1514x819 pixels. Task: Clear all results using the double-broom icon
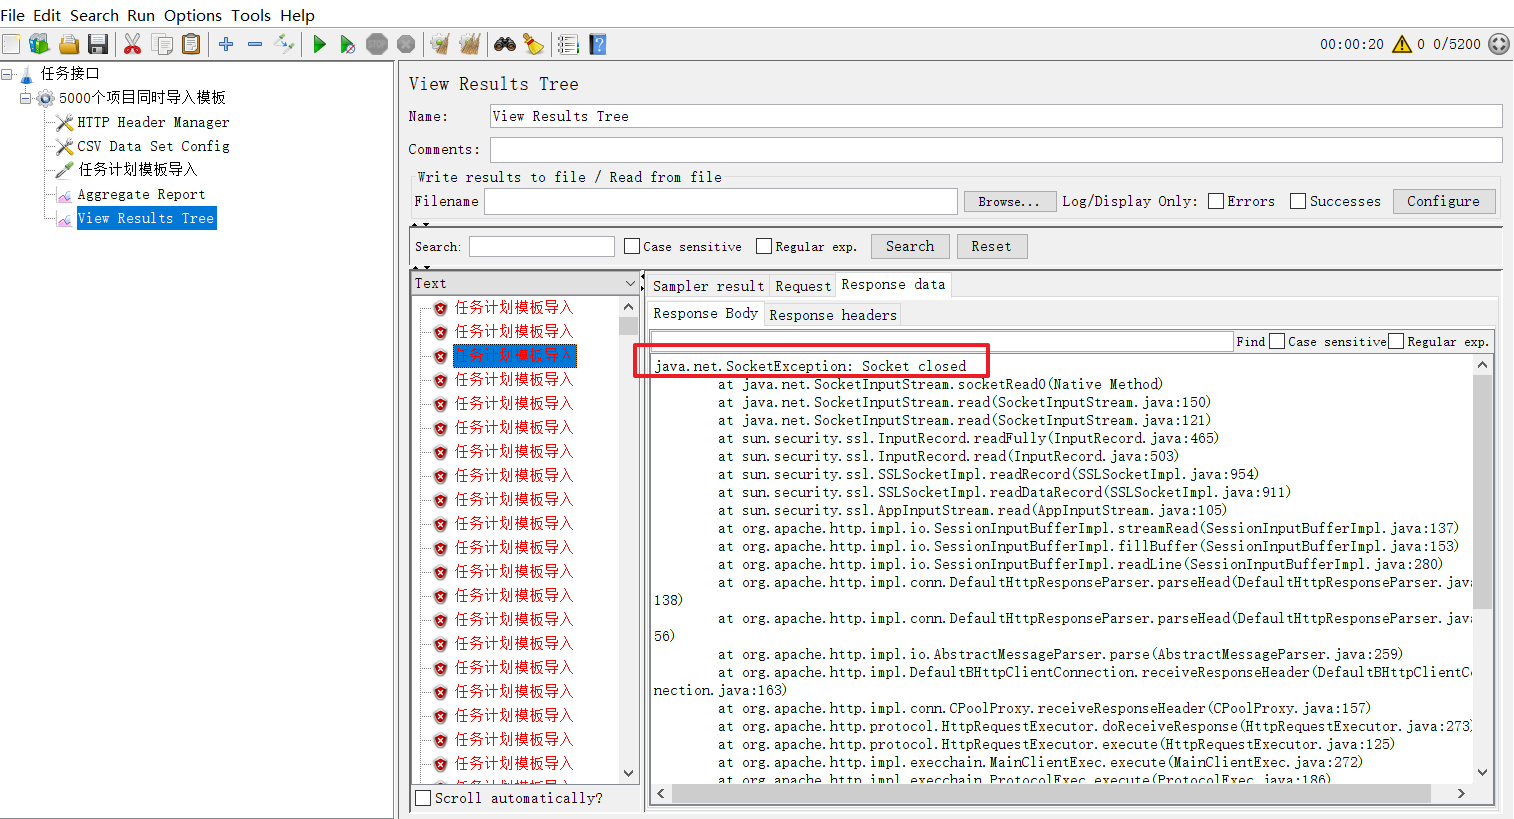click(x=468, y=43)
